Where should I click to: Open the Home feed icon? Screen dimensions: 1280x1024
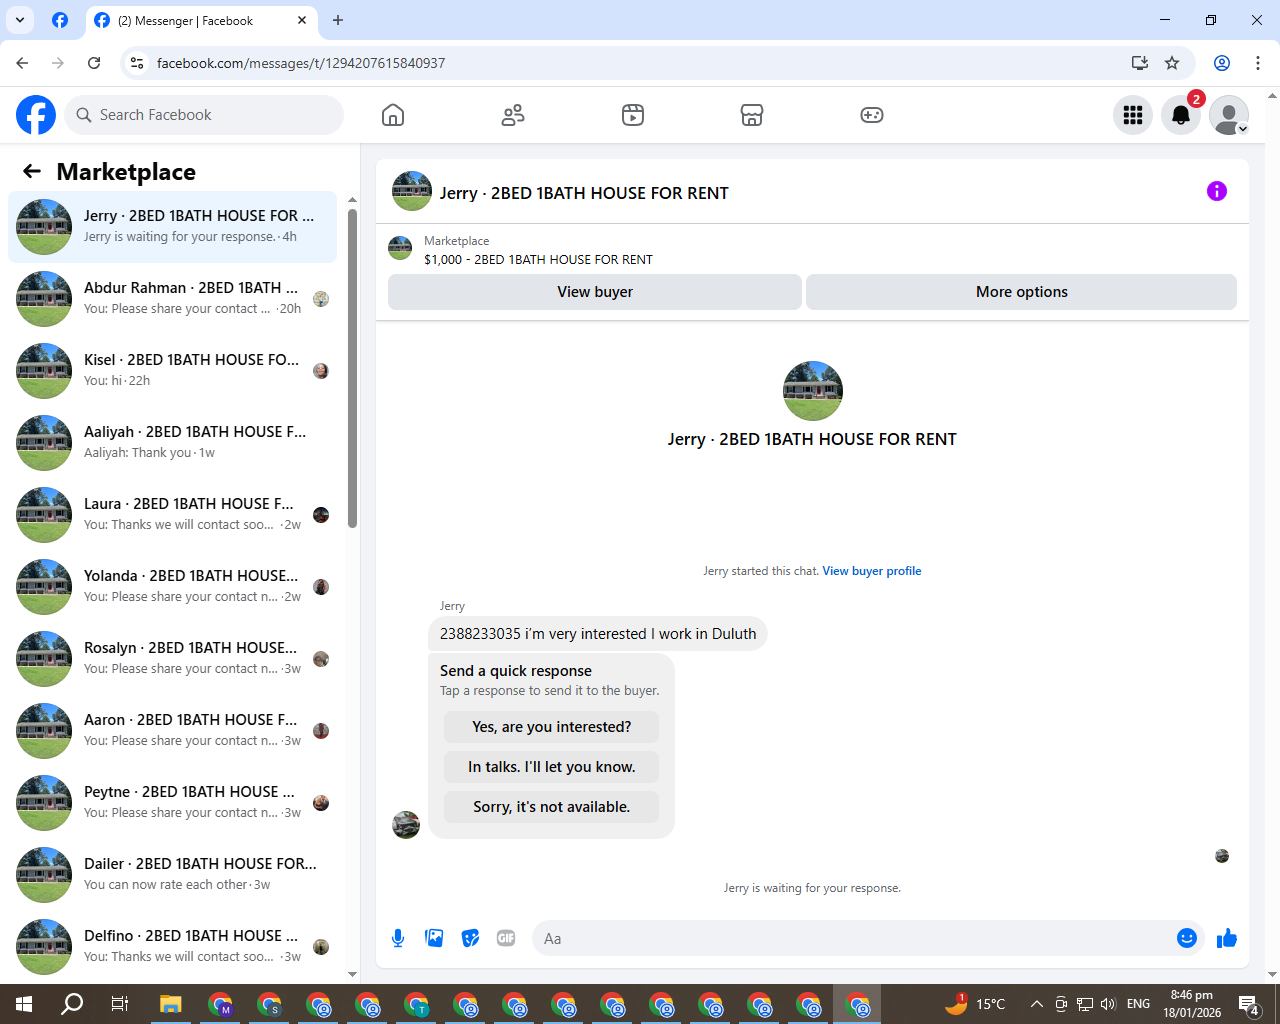coord(393,115)
